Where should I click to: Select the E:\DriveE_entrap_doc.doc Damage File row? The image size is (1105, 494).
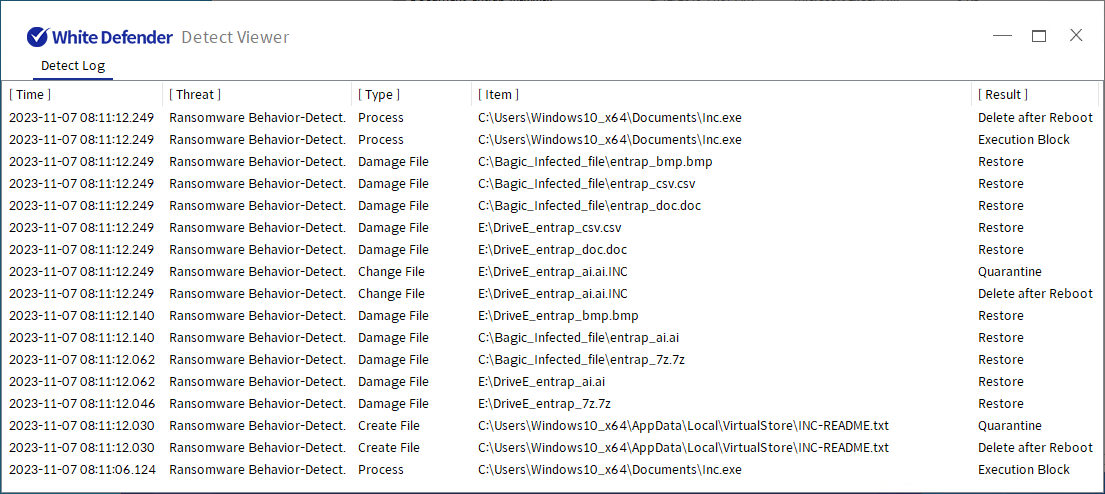click(552, 250)
